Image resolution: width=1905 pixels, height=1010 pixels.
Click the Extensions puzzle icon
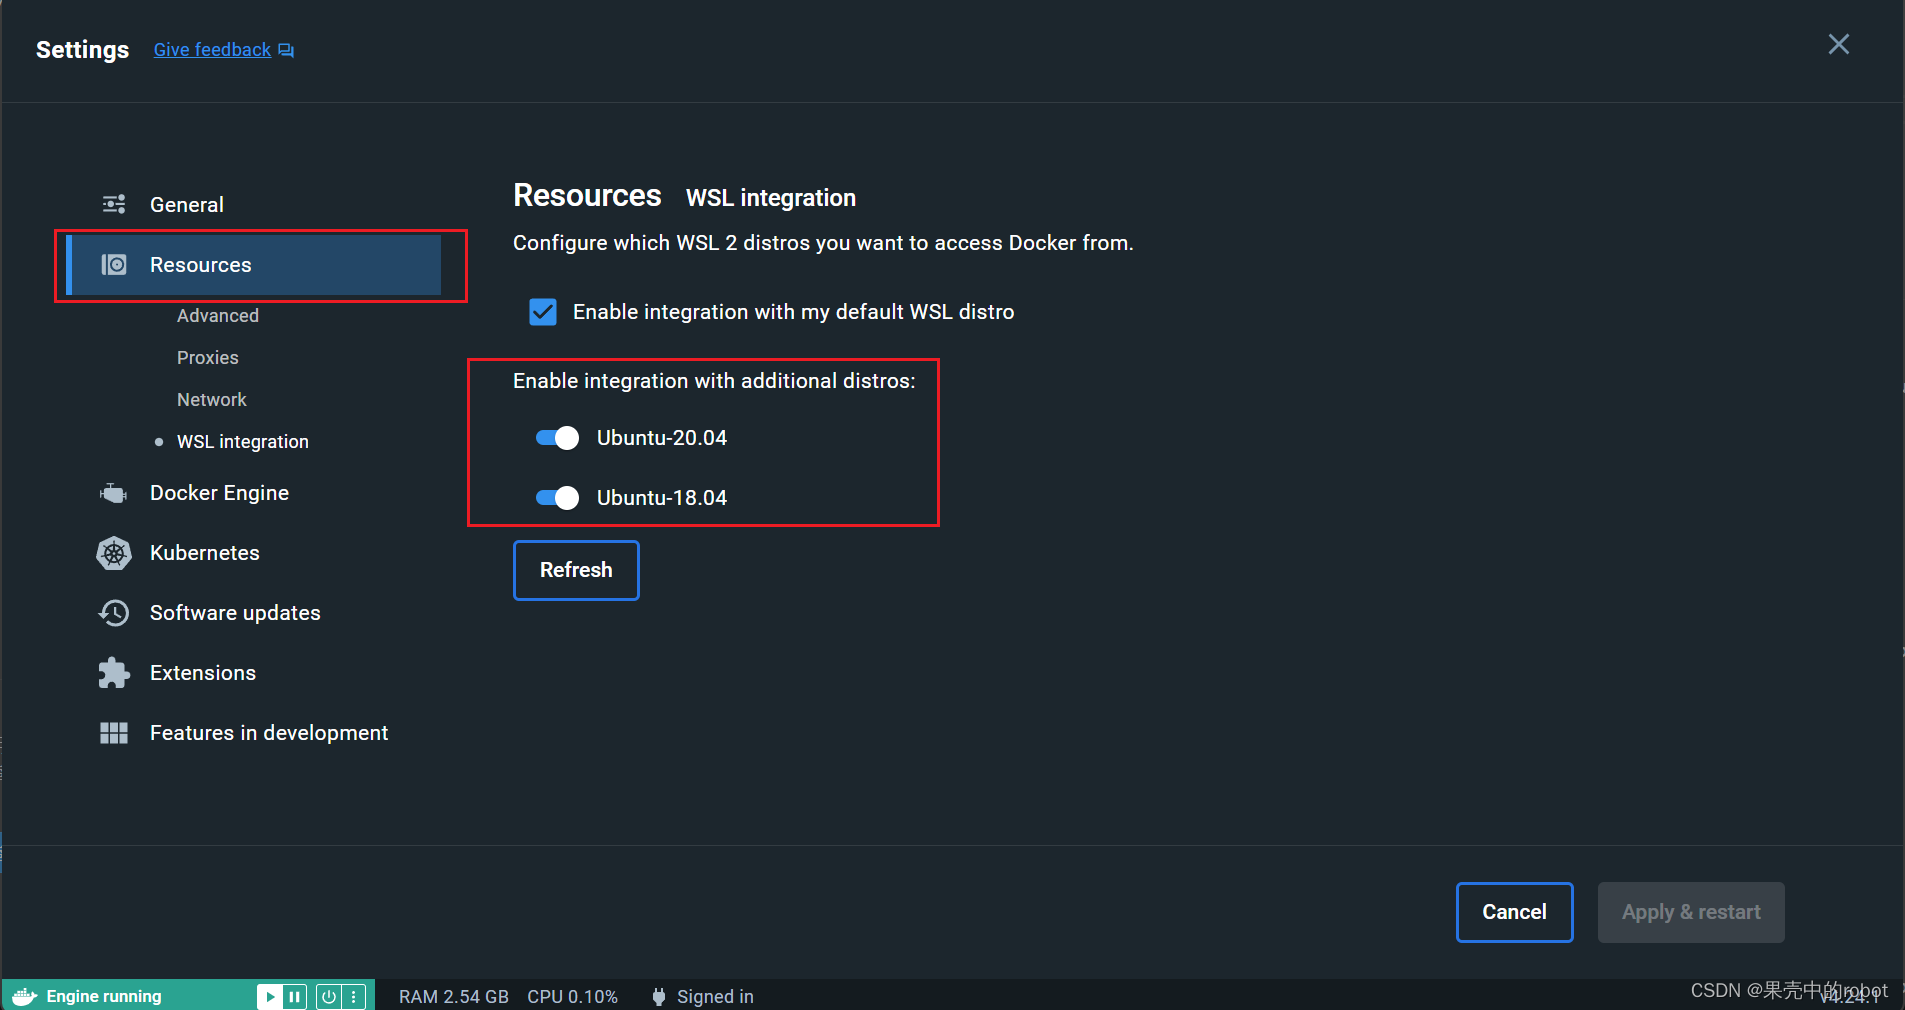click(x=114, y=673)
